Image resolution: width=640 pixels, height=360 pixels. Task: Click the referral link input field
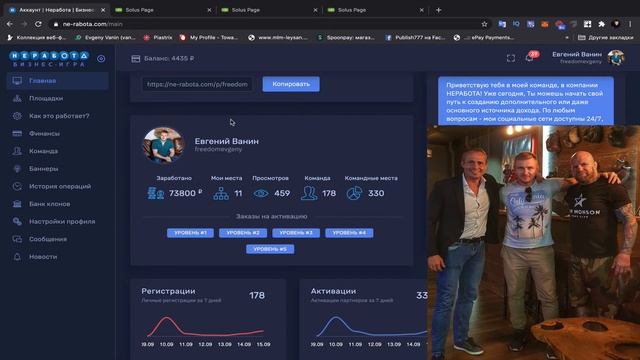click(197, 84)
